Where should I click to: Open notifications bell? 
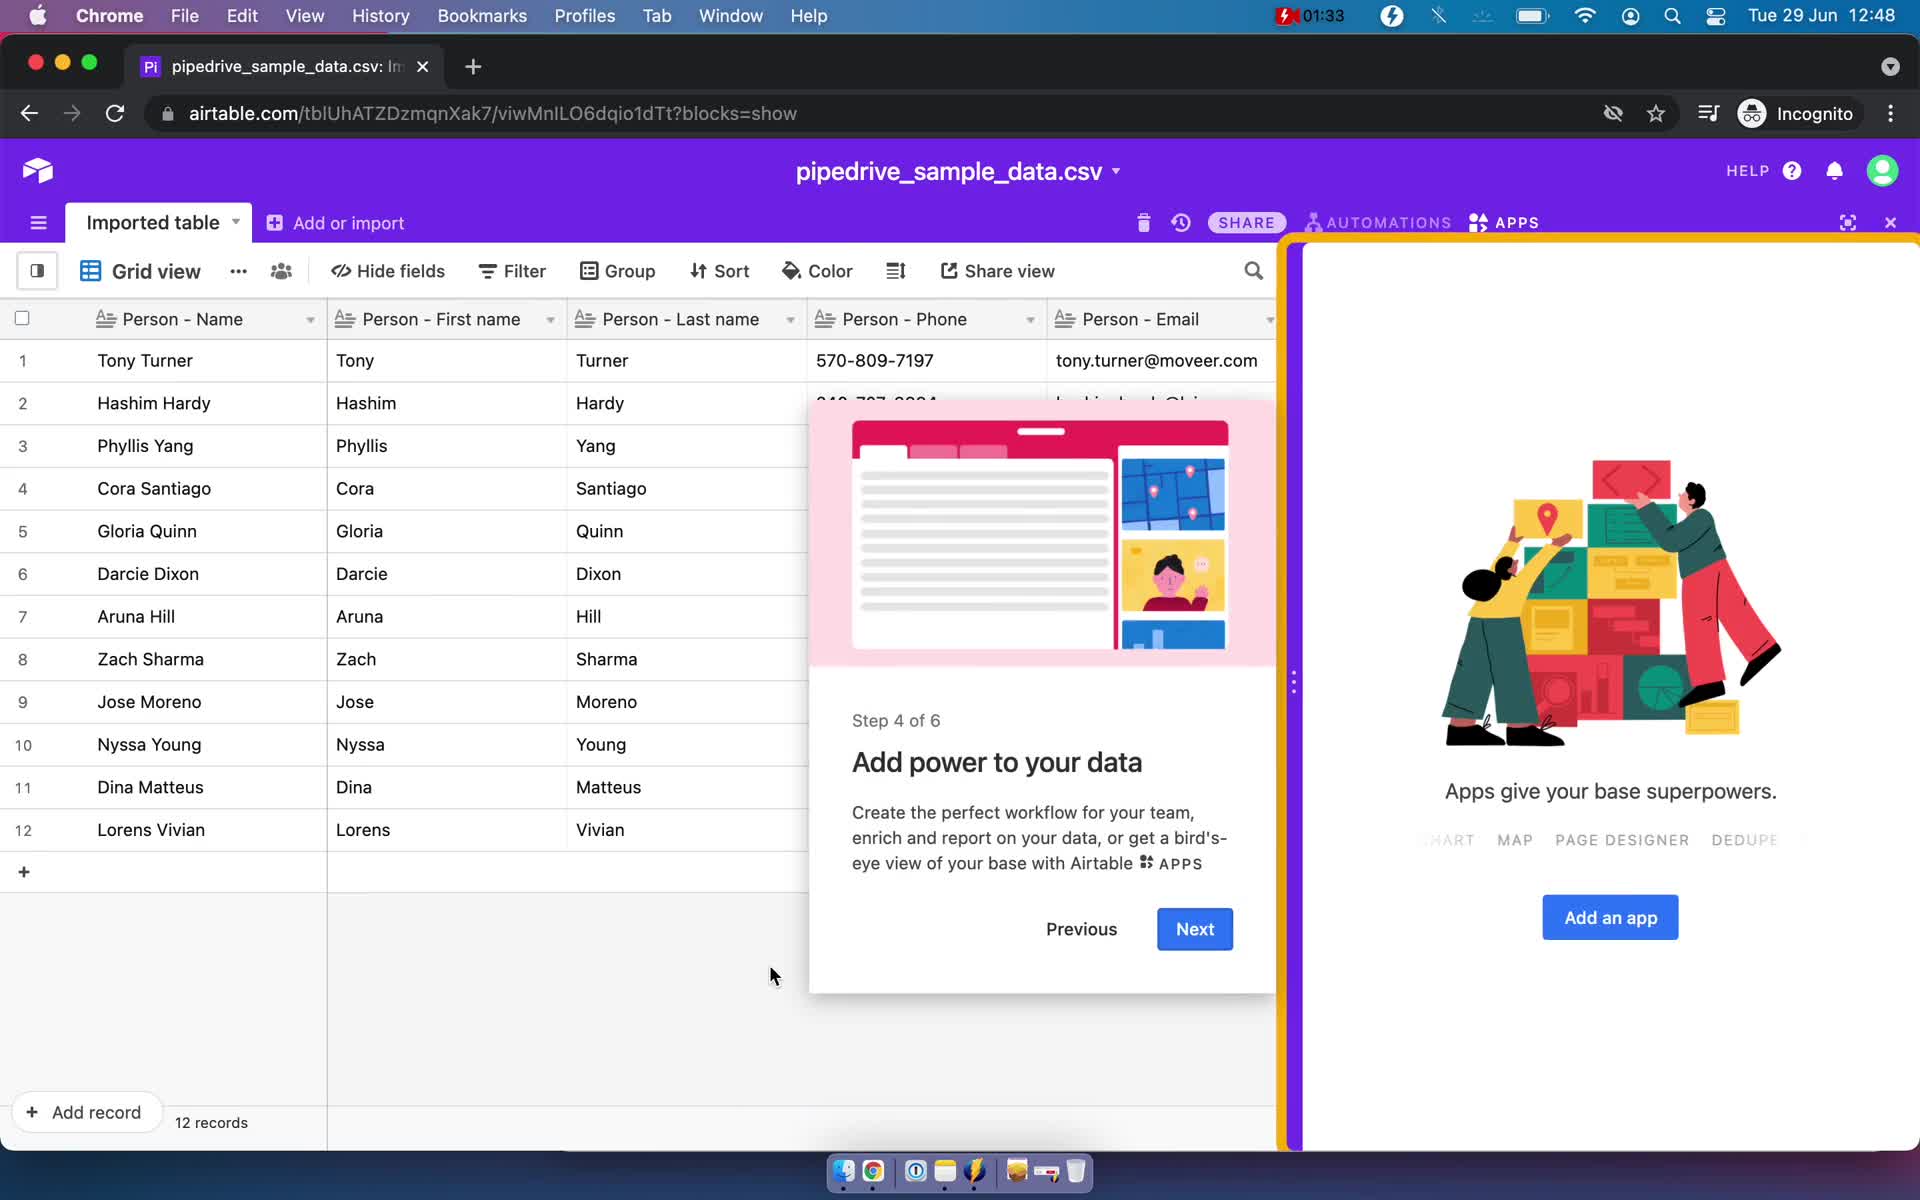1834,171
